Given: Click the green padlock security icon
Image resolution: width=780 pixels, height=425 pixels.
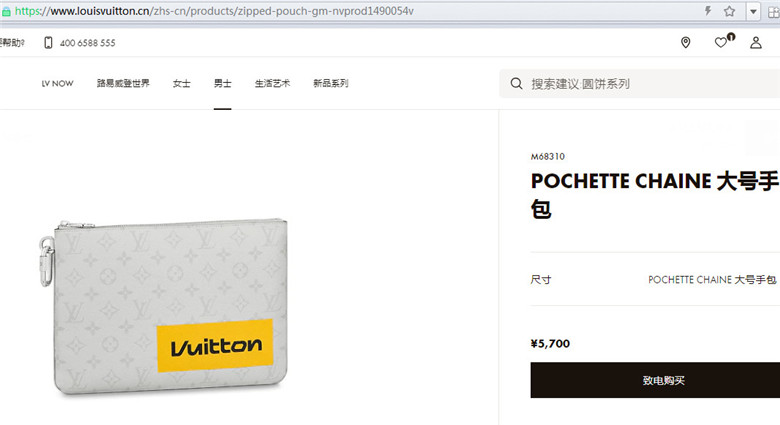Looking at the screenshot, I should coord(6,11).
